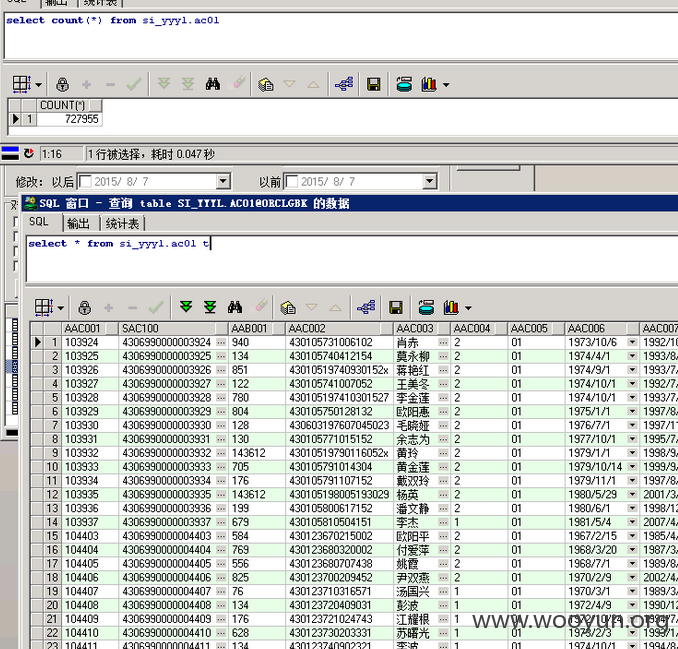
Task: Open the 以后 date dropdown
Action: [223, 181]
